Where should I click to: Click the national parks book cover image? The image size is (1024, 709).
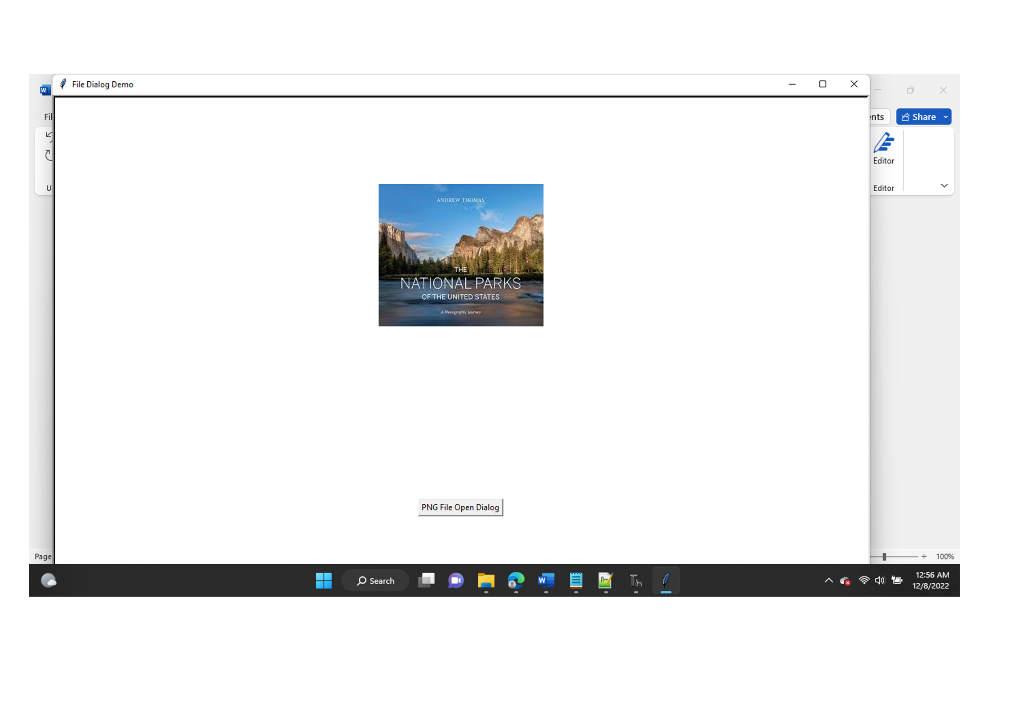[460, 254]
